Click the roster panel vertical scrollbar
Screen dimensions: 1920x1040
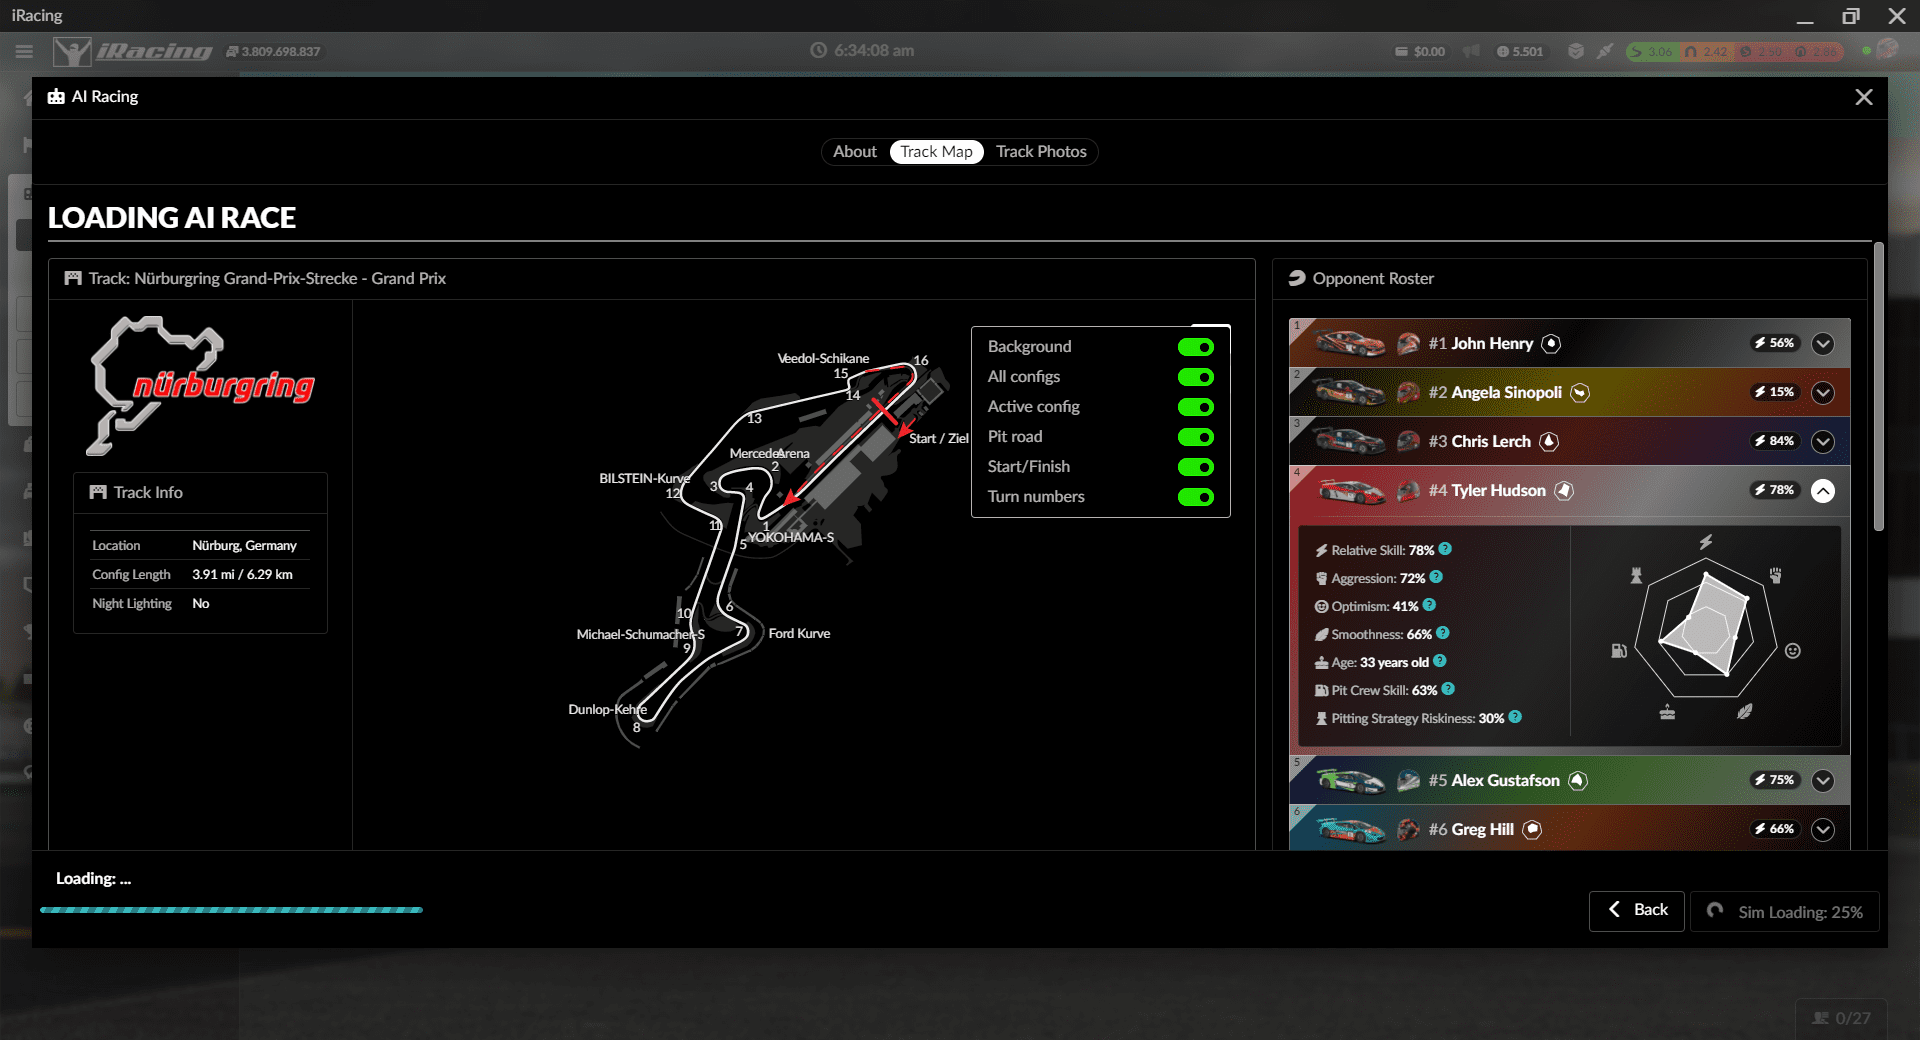point(1879,386)
